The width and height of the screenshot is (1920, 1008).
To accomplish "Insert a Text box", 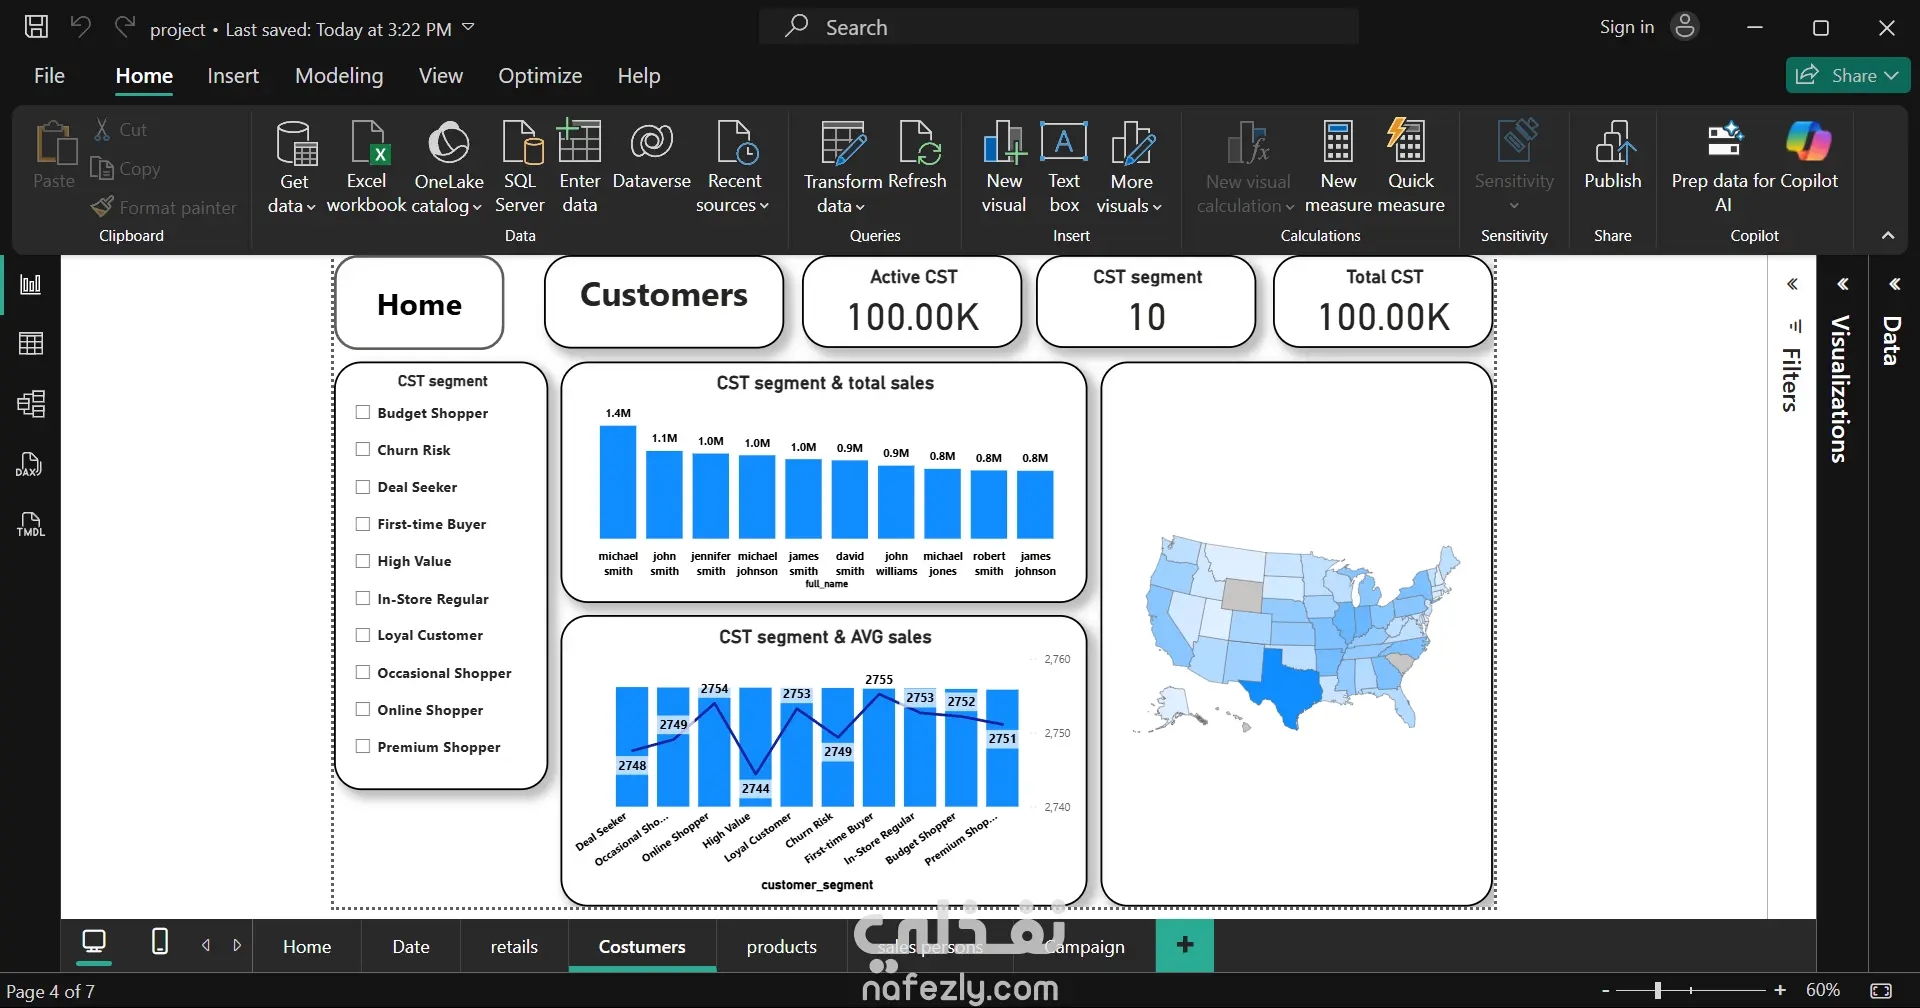I will coord(1064,167).
